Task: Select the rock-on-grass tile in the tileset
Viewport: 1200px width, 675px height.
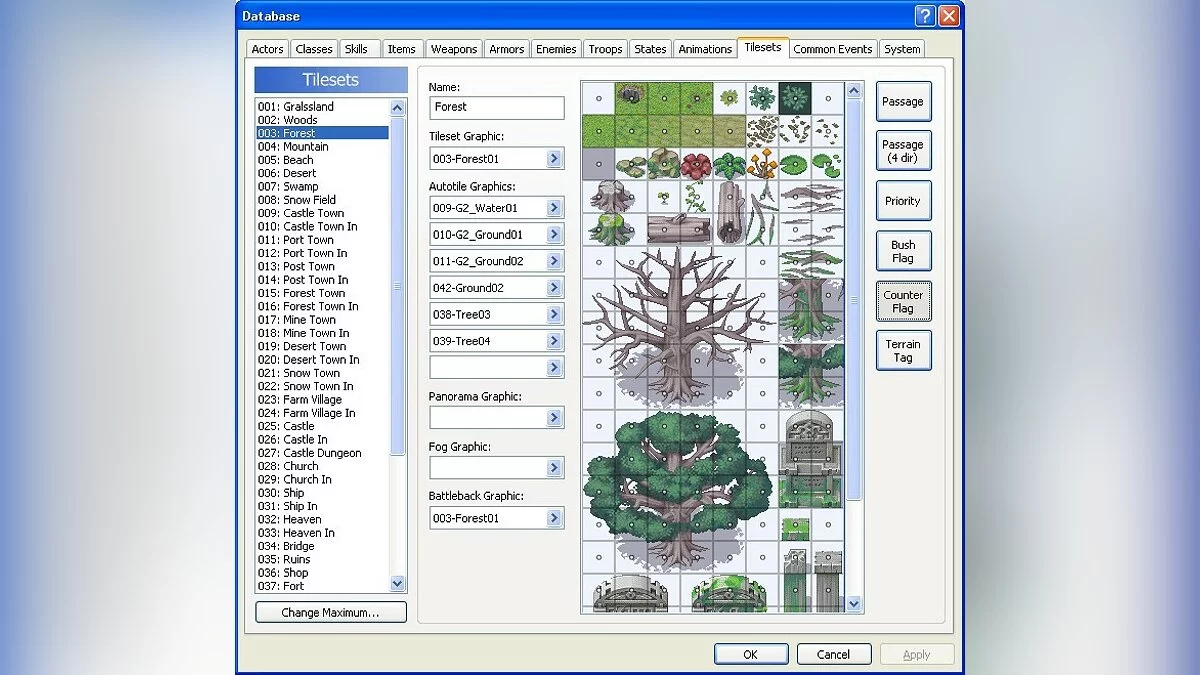Action: click(631, 97)
